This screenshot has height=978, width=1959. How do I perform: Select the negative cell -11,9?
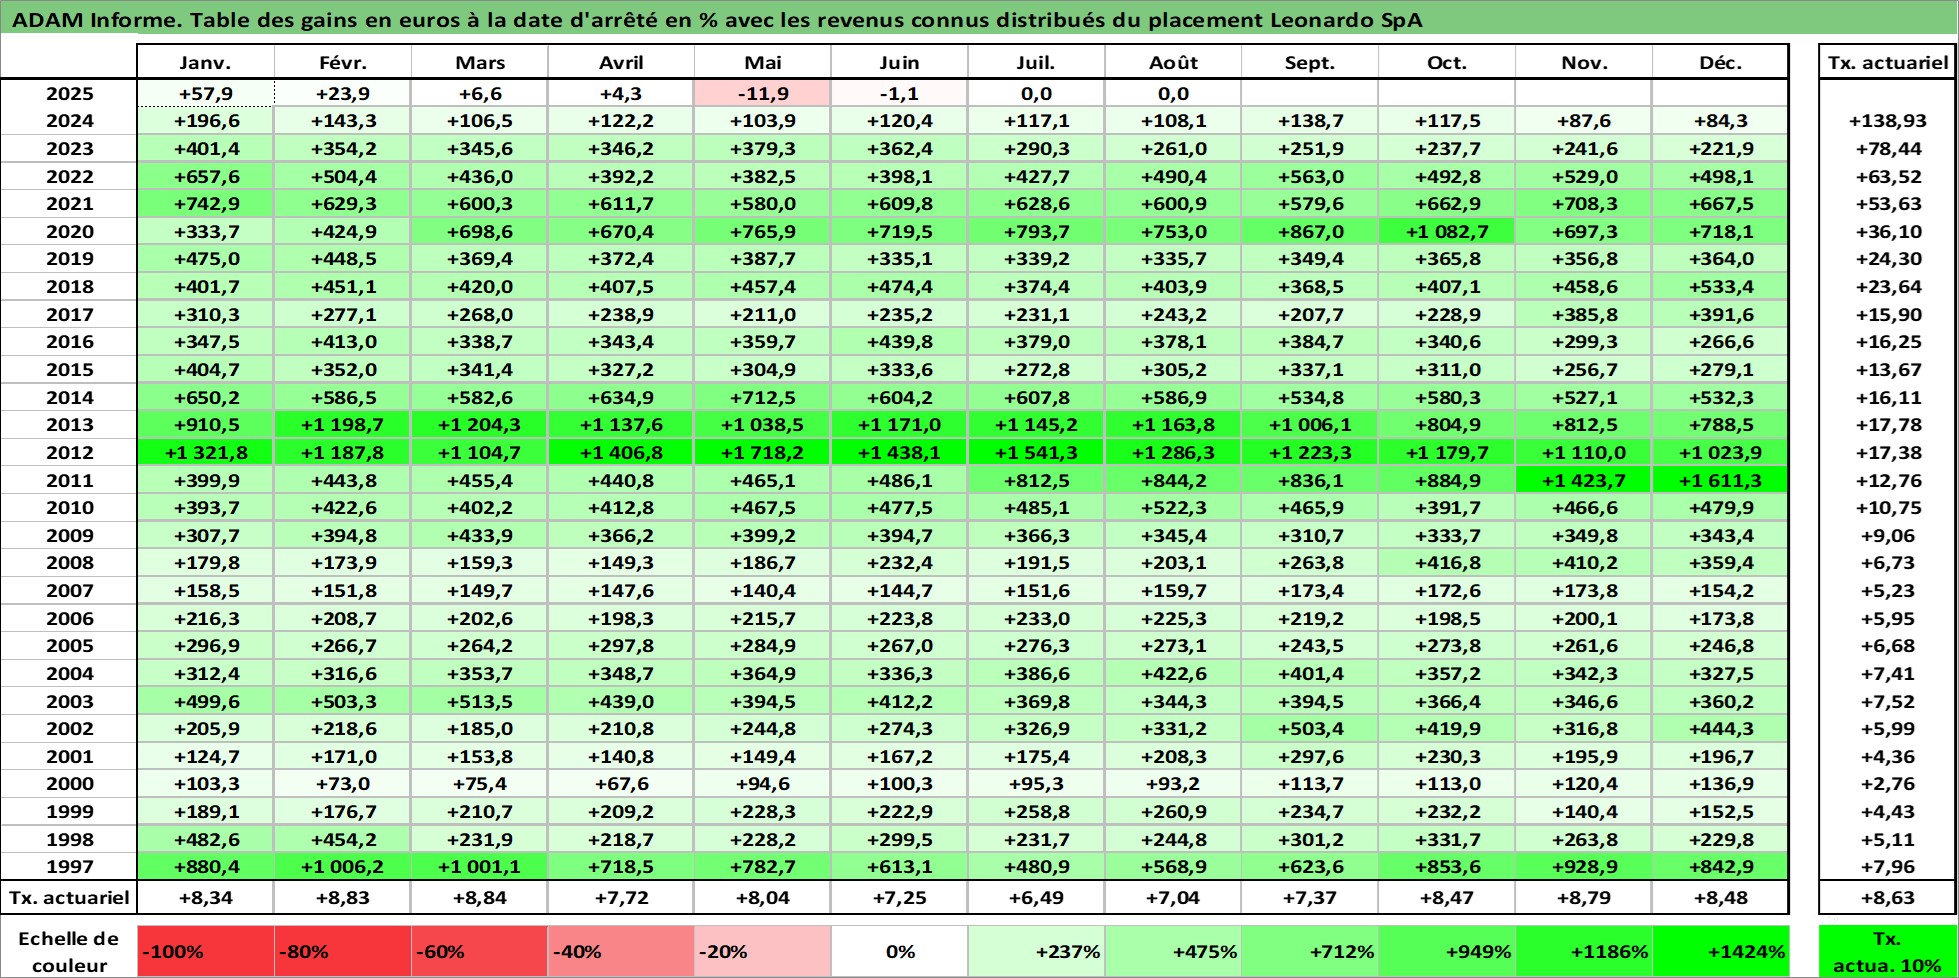pyautogui.click(x=762, y=93)
